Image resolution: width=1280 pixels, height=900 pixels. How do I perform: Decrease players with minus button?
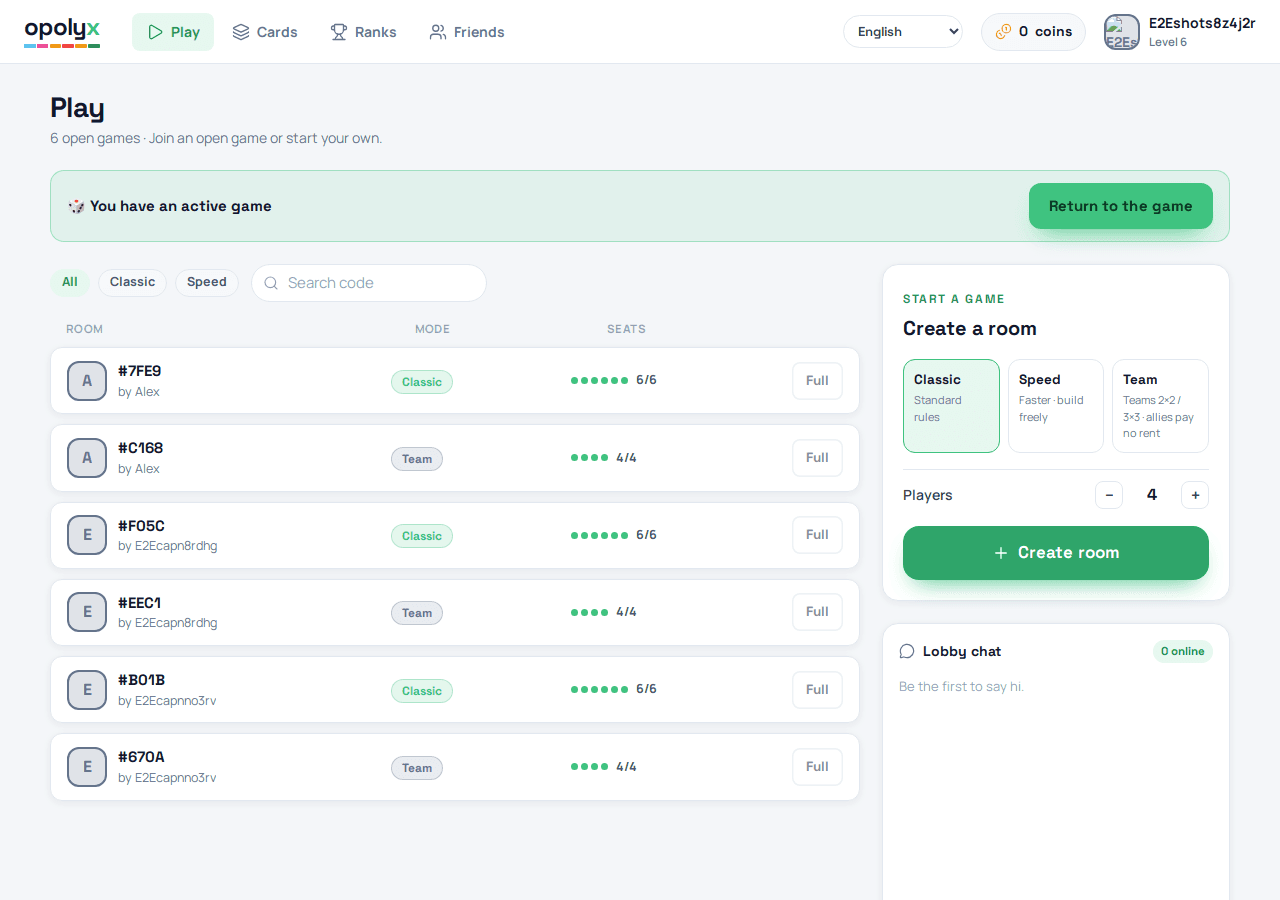(1109, 495)
